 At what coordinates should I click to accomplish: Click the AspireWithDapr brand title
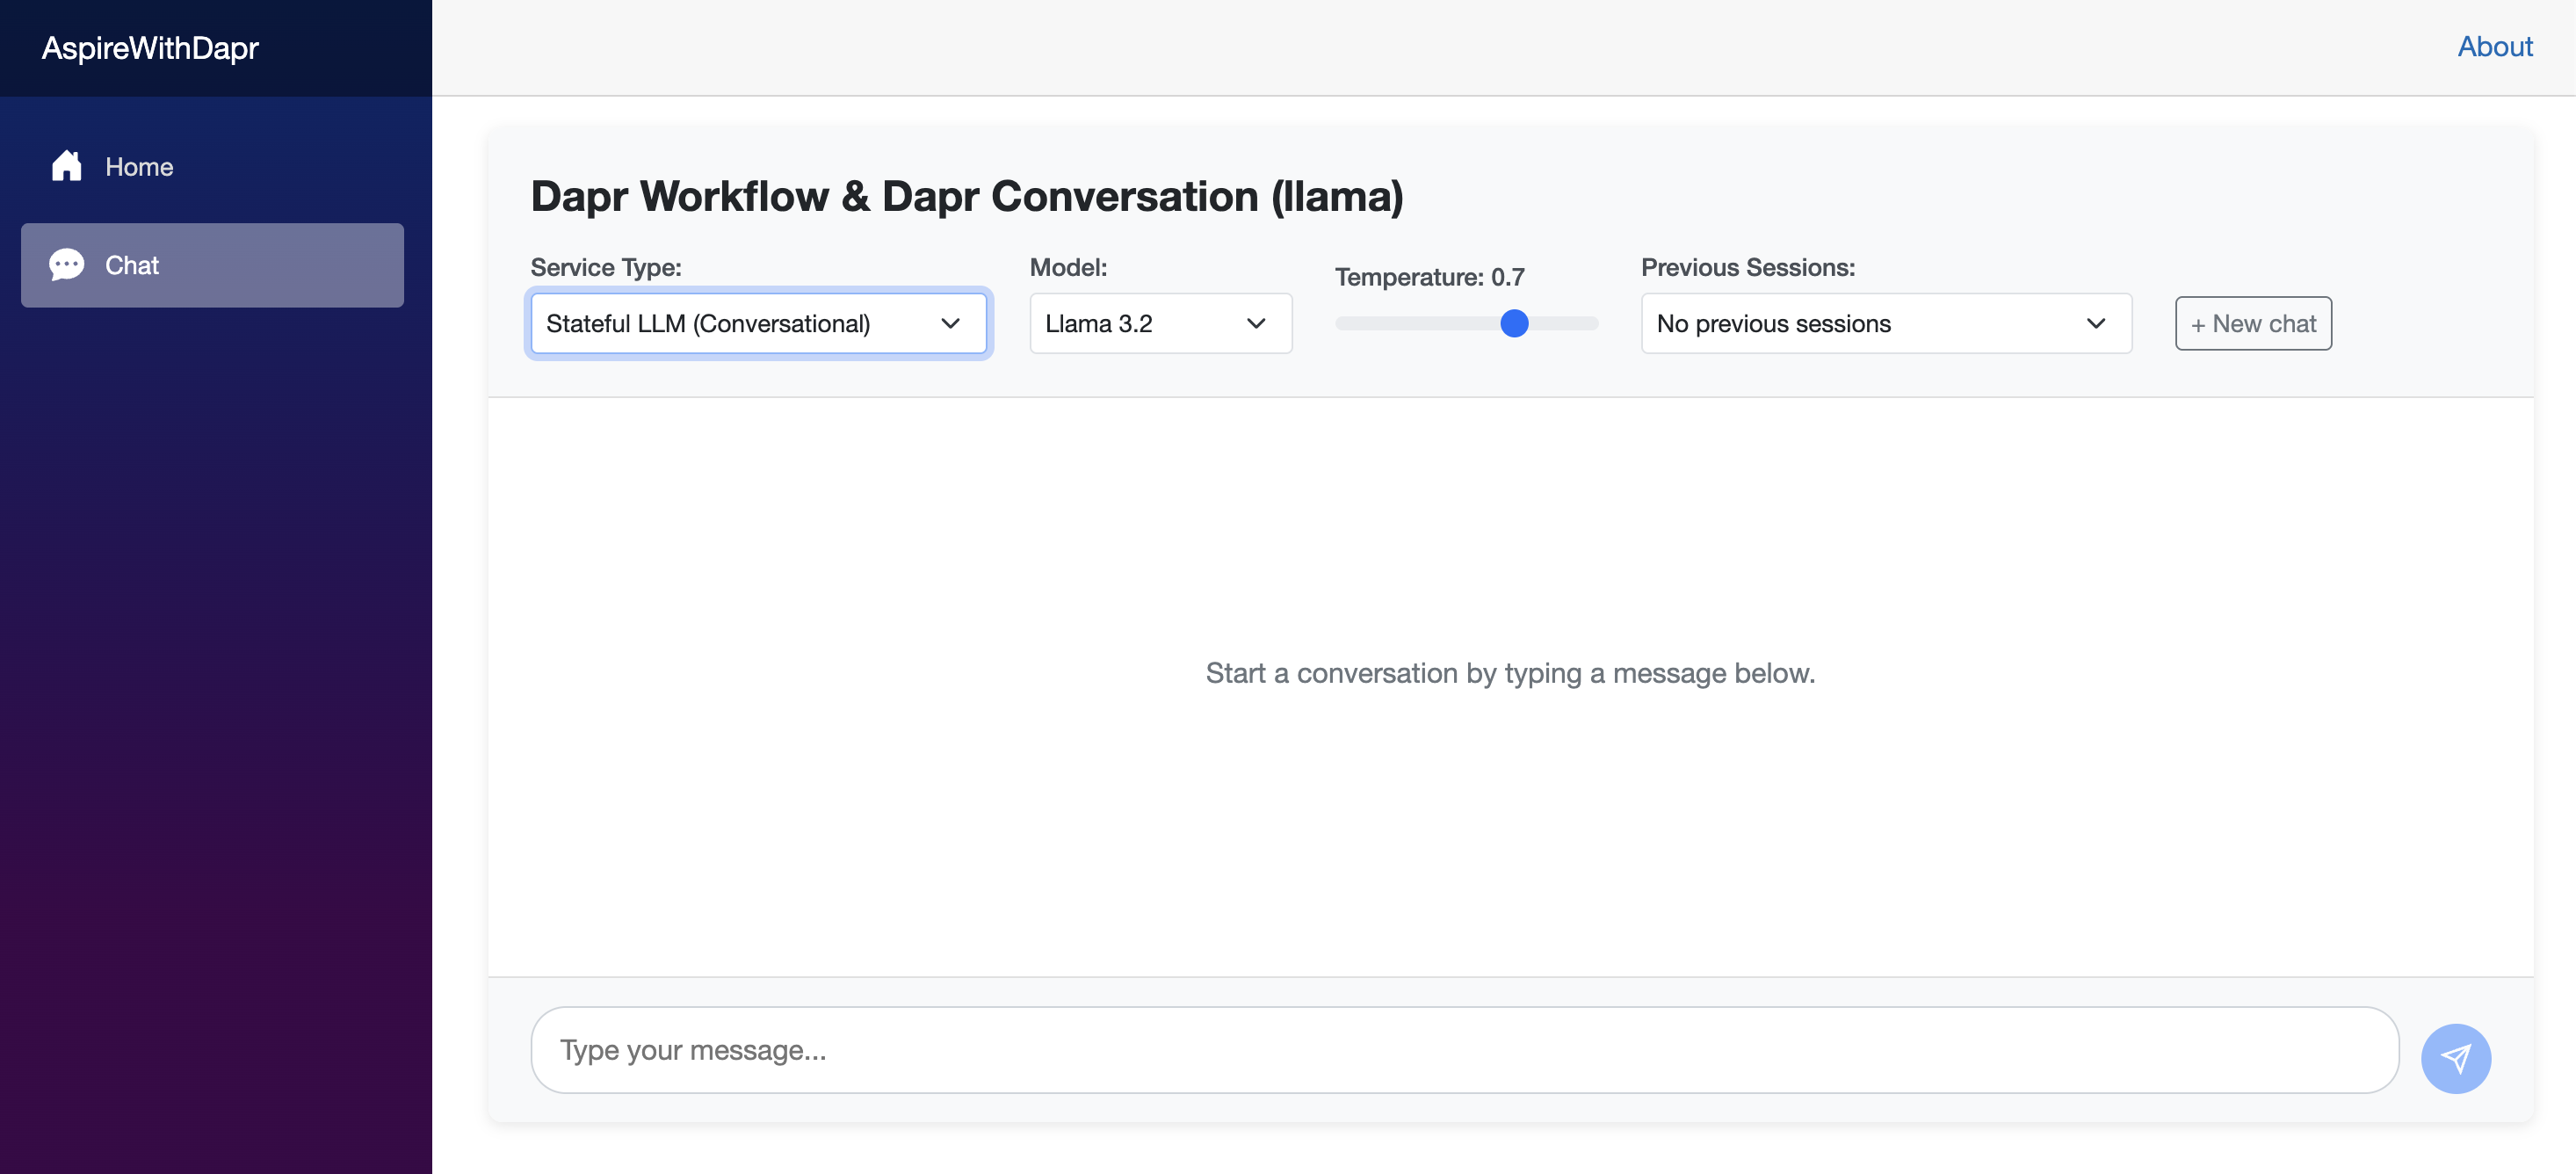[150, 47]
